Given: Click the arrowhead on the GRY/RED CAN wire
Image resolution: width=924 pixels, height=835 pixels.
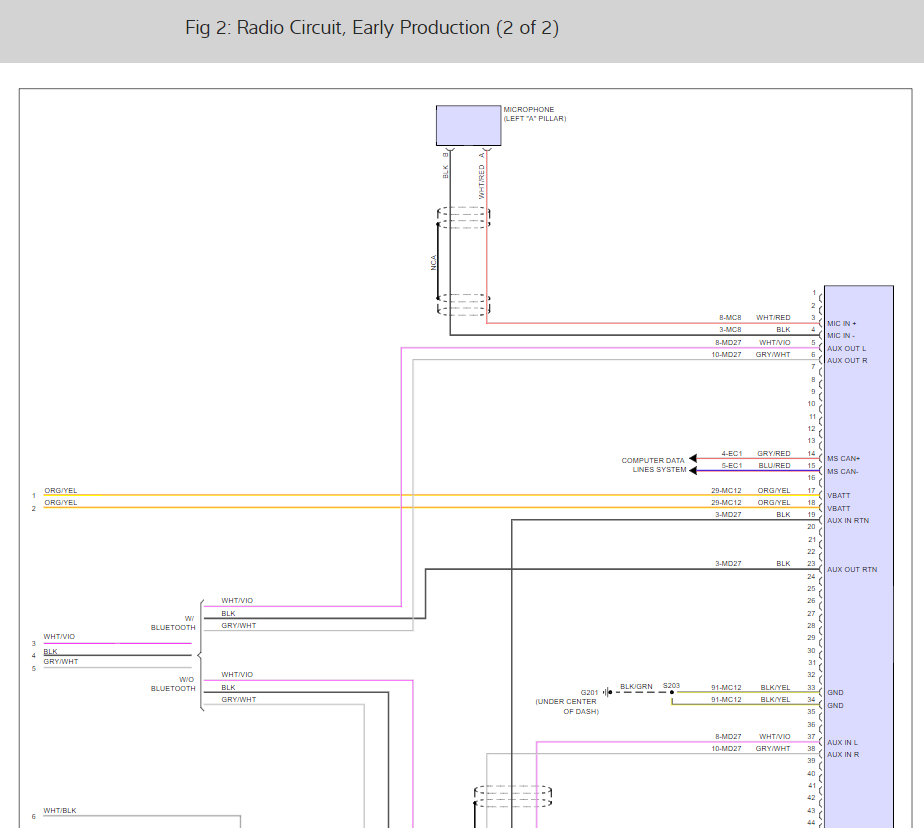Looking at the screenshot, I should pyautogui.click(x=694, y=459).
